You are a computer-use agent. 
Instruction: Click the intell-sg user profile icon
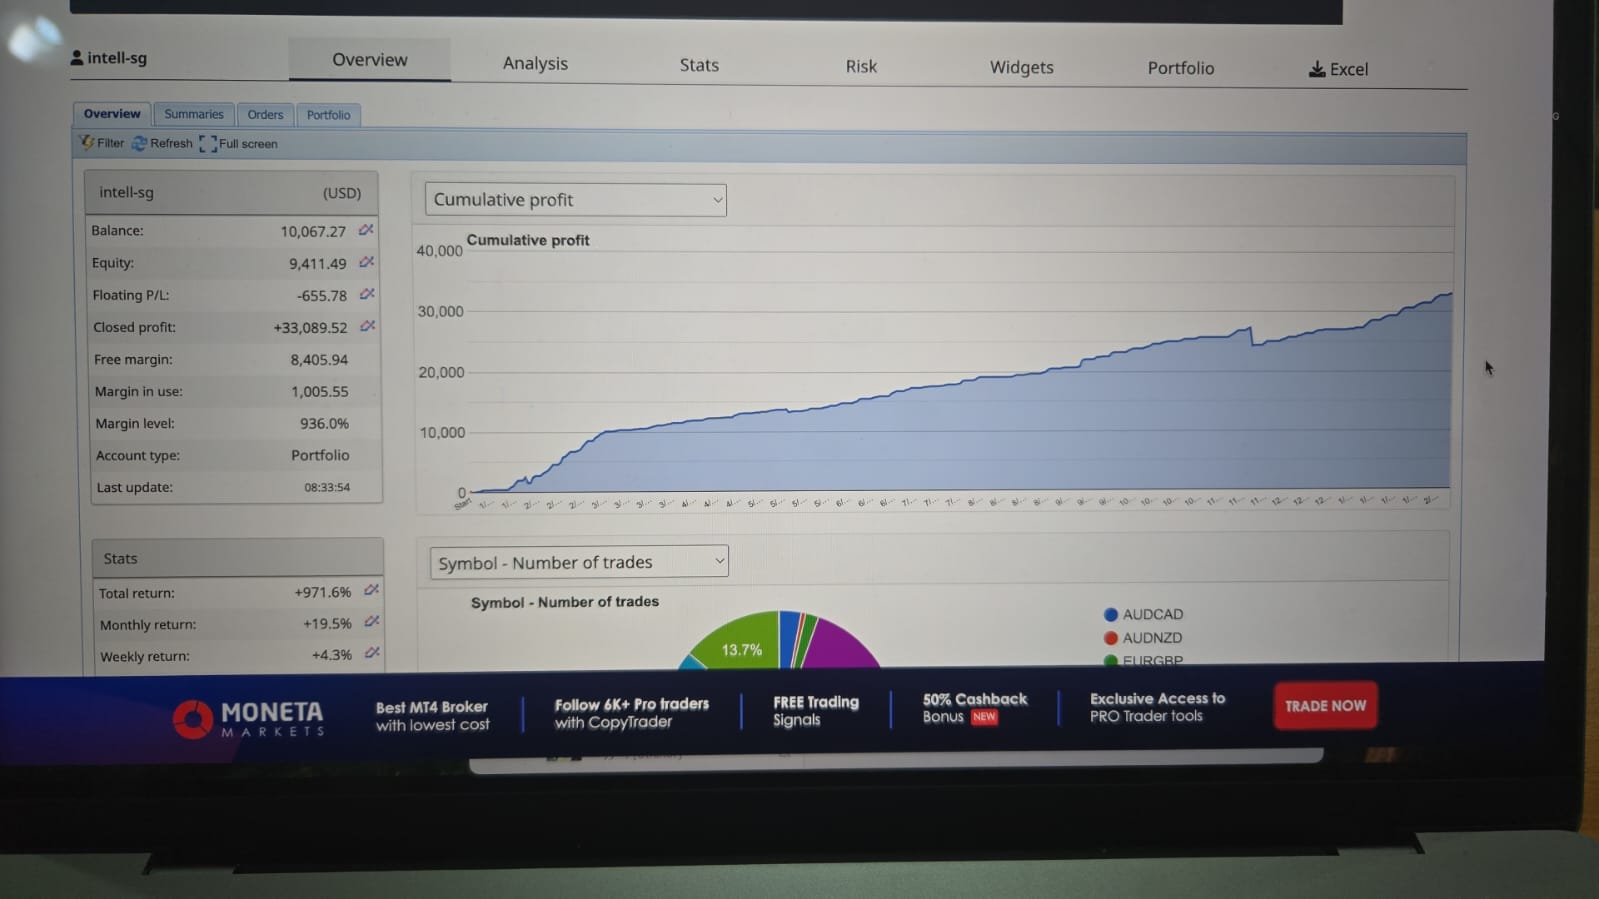click(77, 58)
